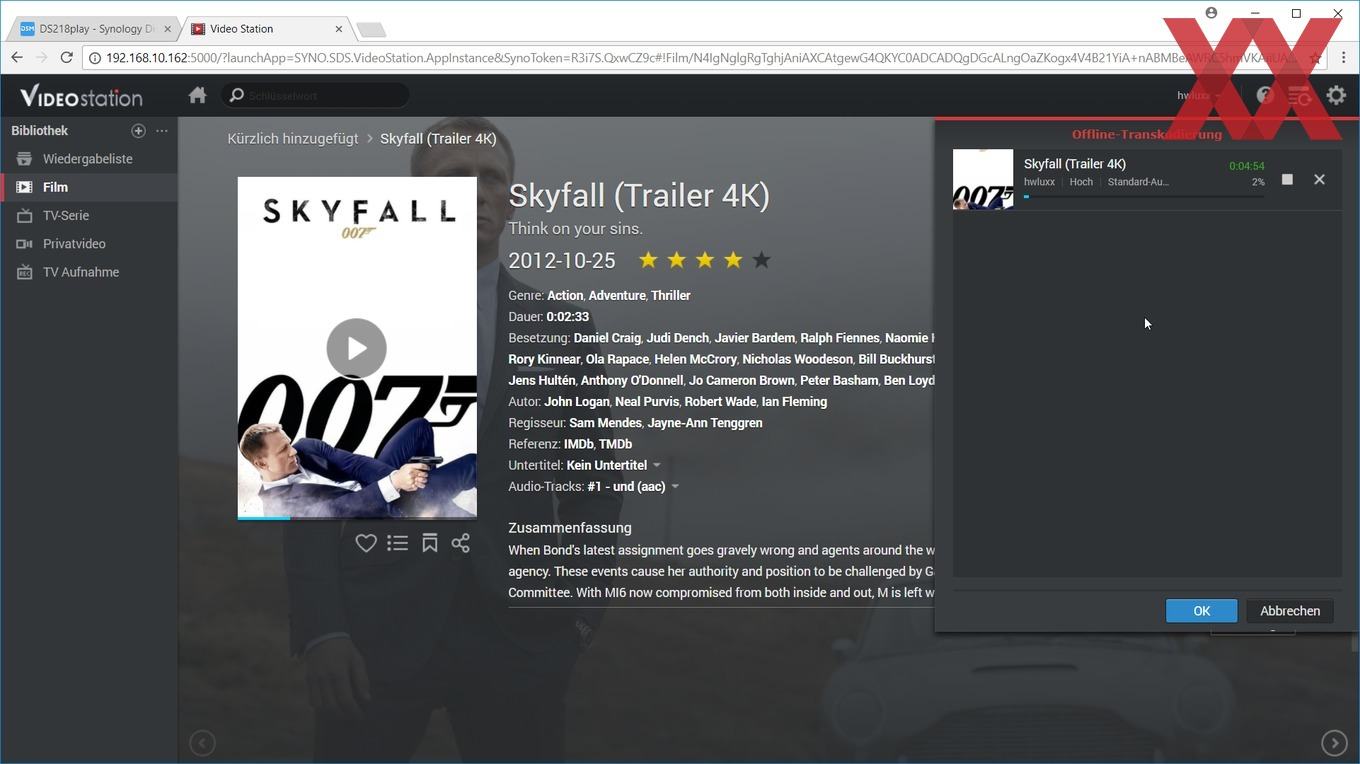Add Skyfall to favorites heart icon

click(366, 543)
